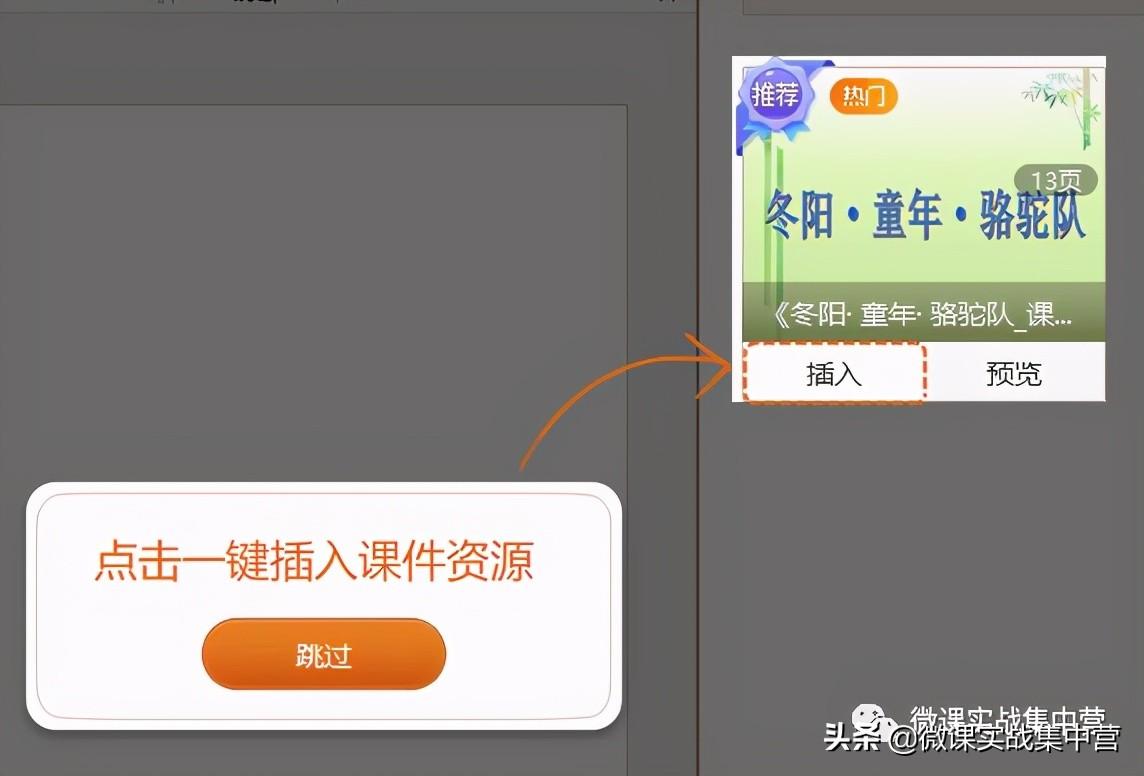Click the purple 推荐 badge icon
This screenshot has width=1144, height=776.
776,96
